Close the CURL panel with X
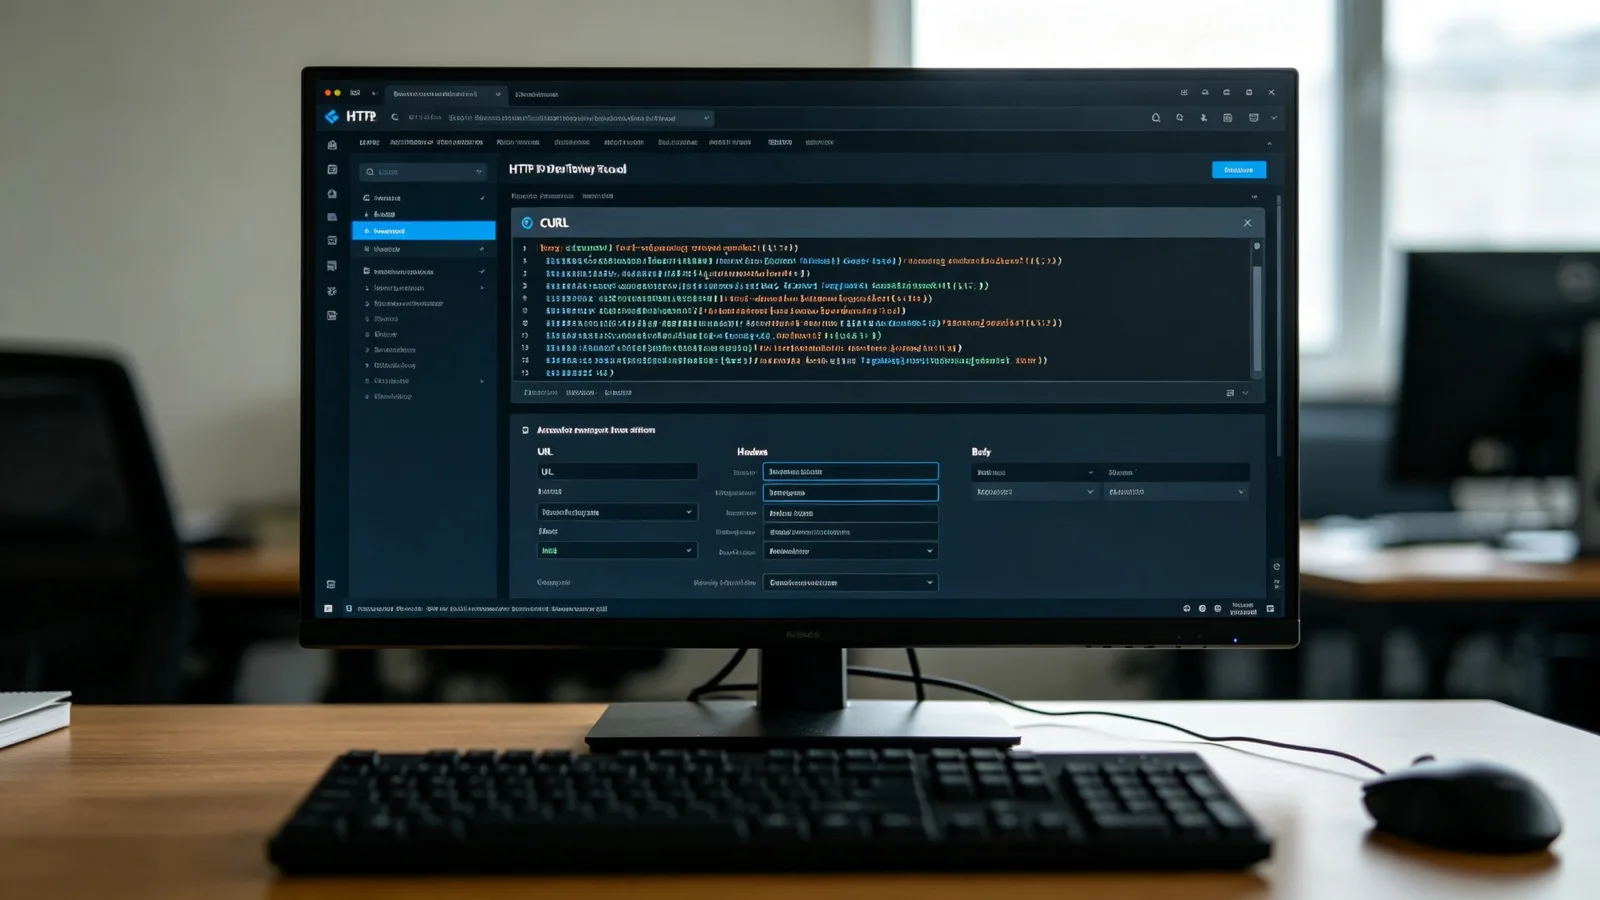Image resolution: width=1600 pixels, height=900 pixels. [x=1247, y=223]
